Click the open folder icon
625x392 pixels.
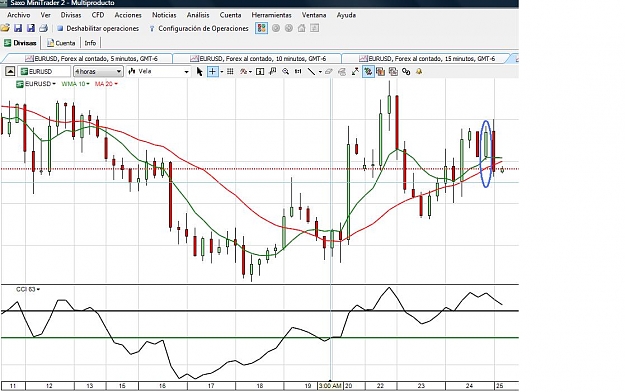click(5, 28)
